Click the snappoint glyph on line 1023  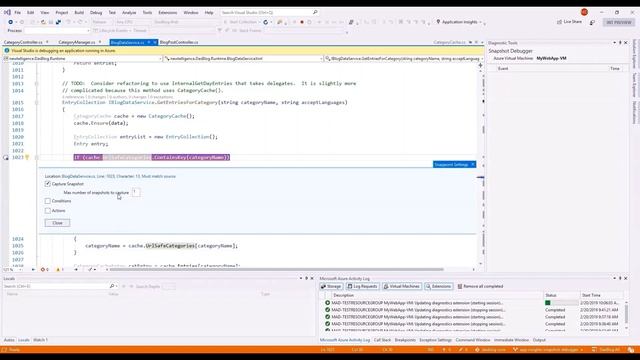pos(6,158)
